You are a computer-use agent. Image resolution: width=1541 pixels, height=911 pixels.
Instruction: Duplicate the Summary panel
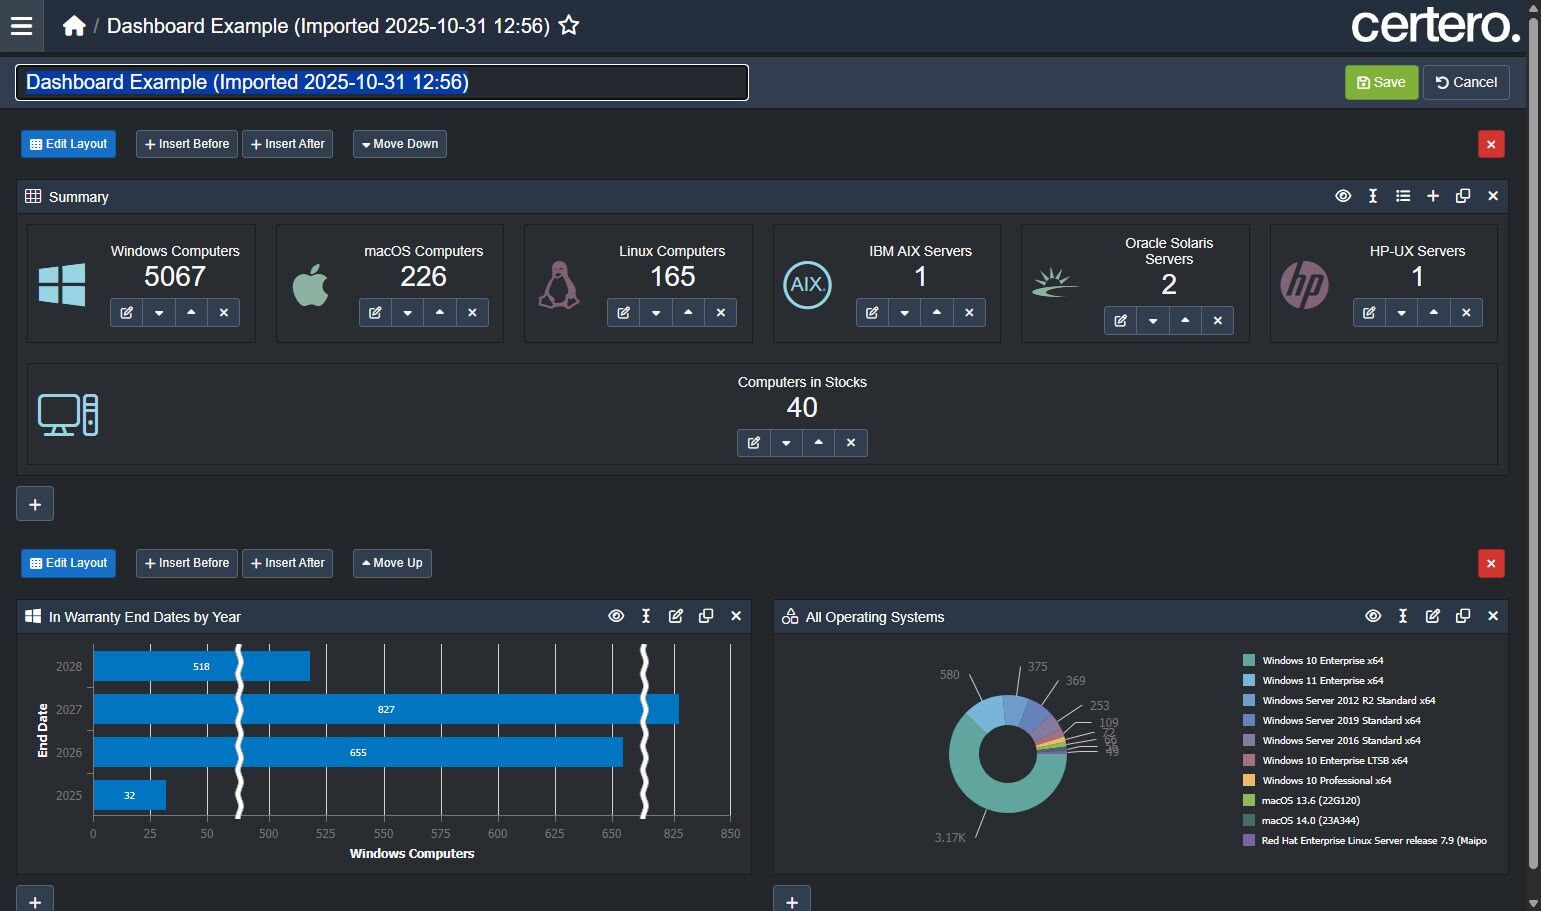click(x=1463, y=197)
